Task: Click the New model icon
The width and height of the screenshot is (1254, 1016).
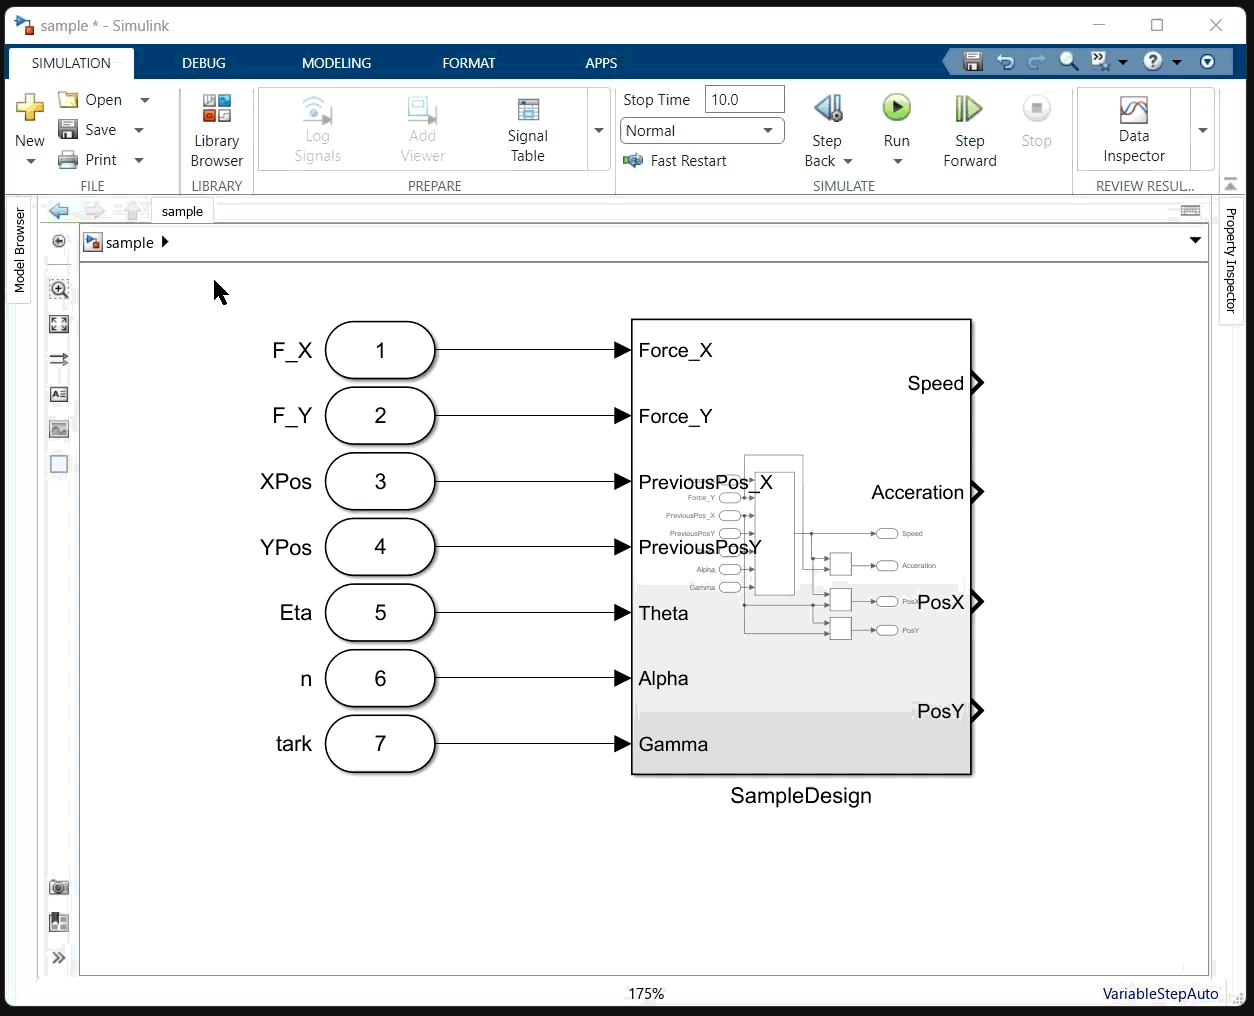Action: [x=30, y=108]
